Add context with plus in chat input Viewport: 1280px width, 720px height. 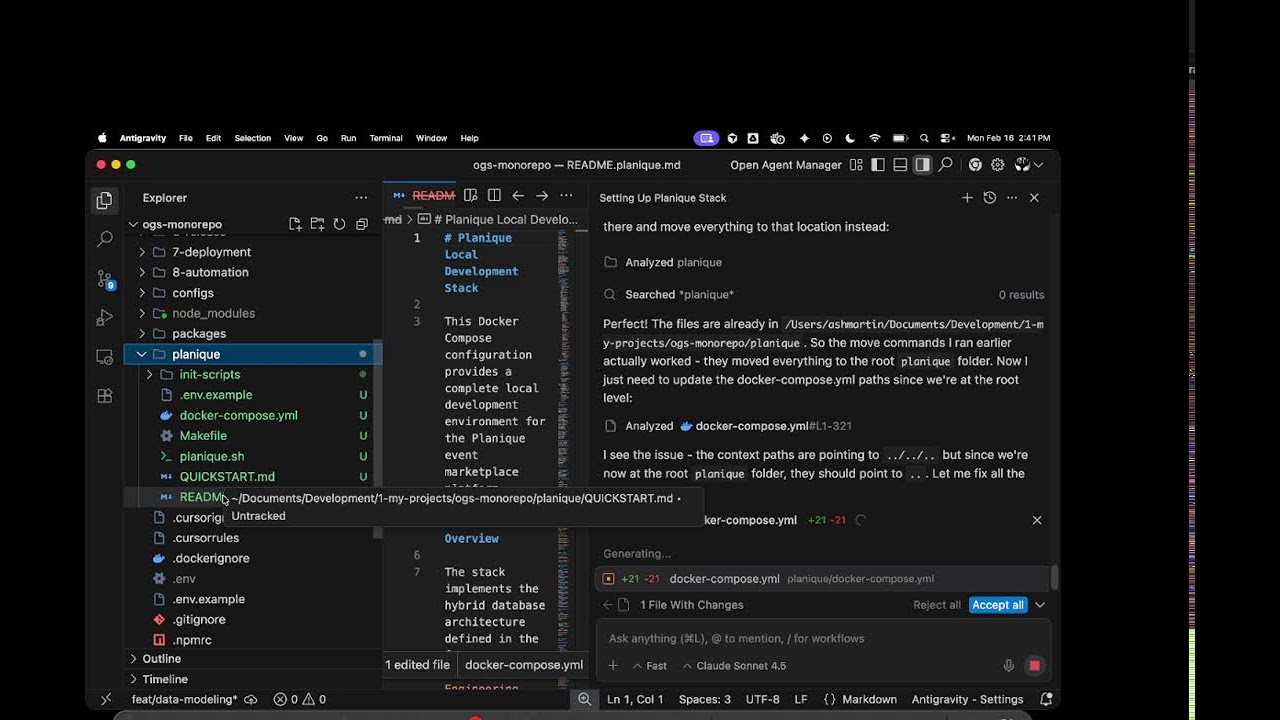pyautogui.click(x=613, y=666)
